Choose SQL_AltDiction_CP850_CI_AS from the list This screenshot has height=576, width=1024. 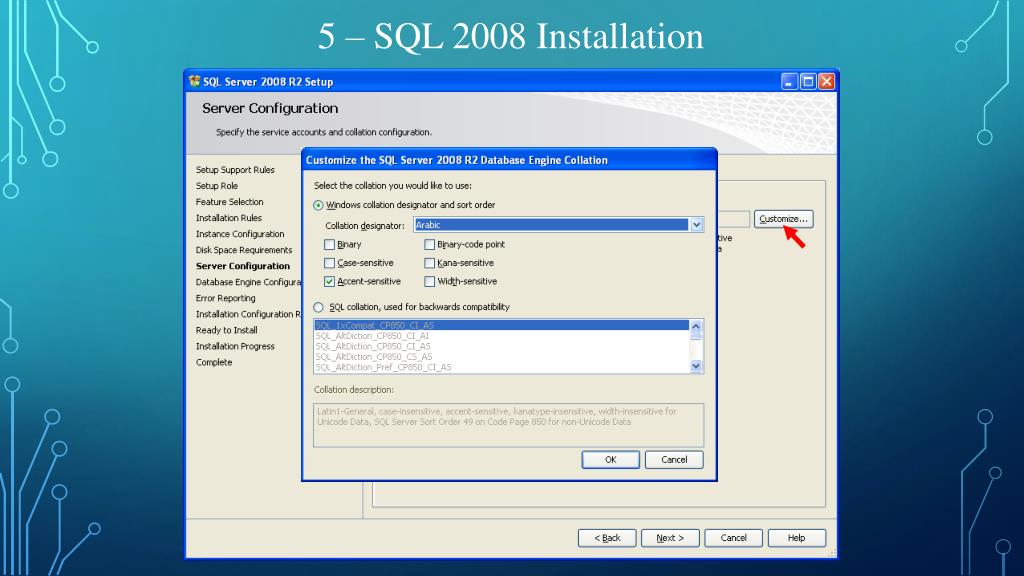[502, 346]
